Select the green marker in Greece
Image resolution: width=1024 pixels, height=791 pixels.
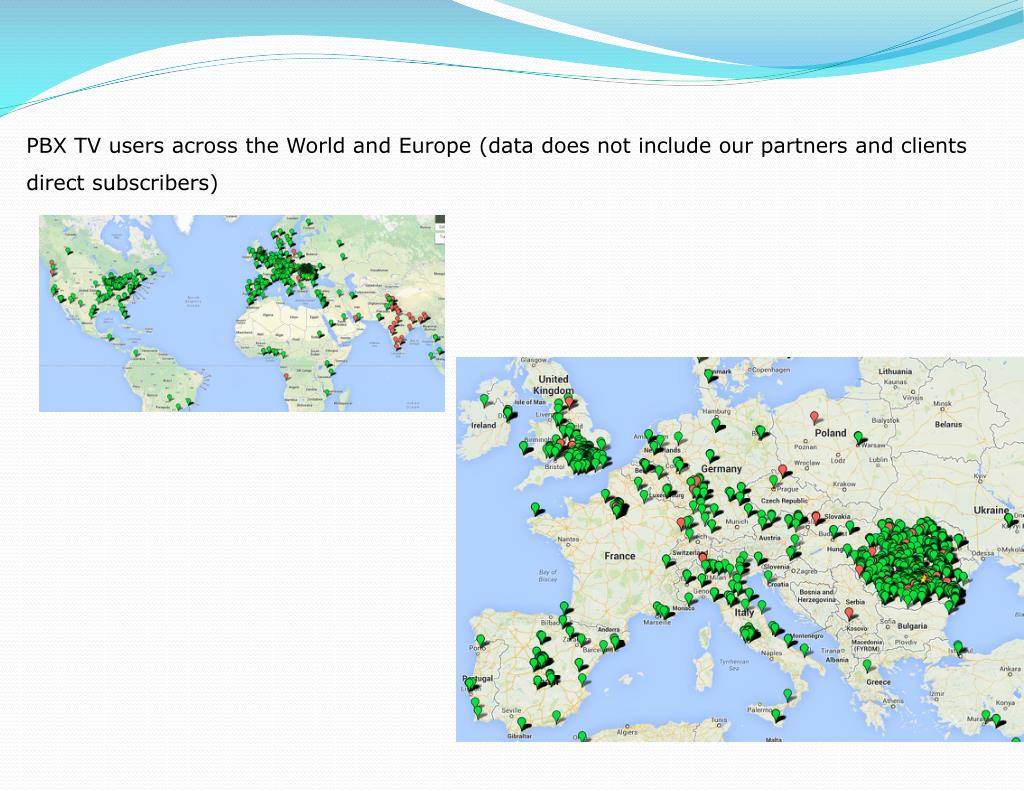click(x=867, y=665)
